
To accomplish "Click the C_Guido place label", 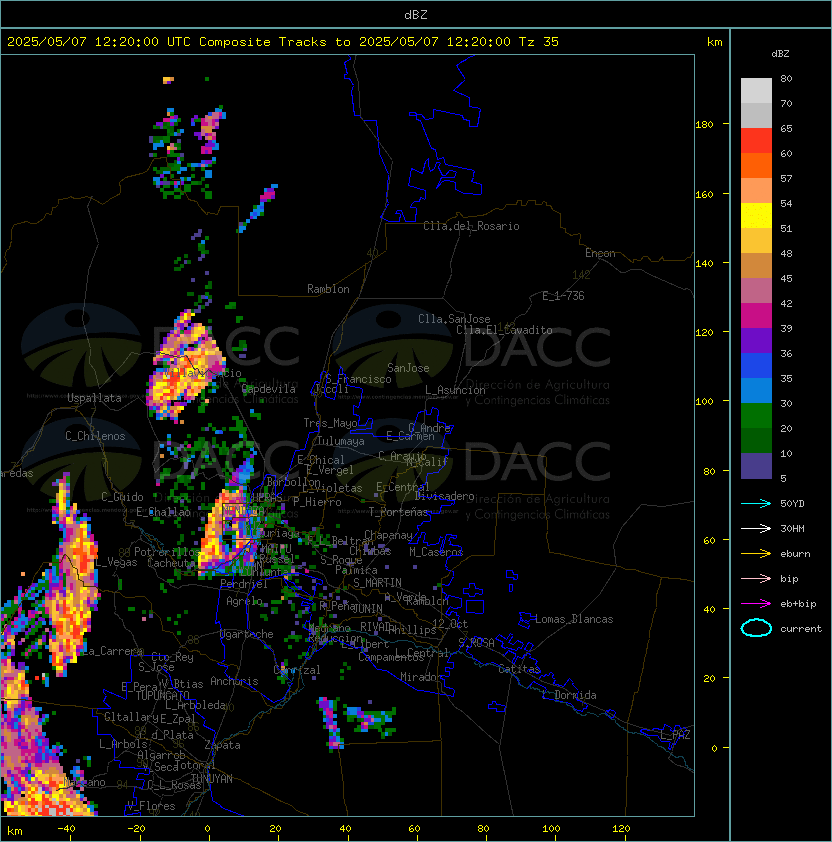I will click(122, 497).
